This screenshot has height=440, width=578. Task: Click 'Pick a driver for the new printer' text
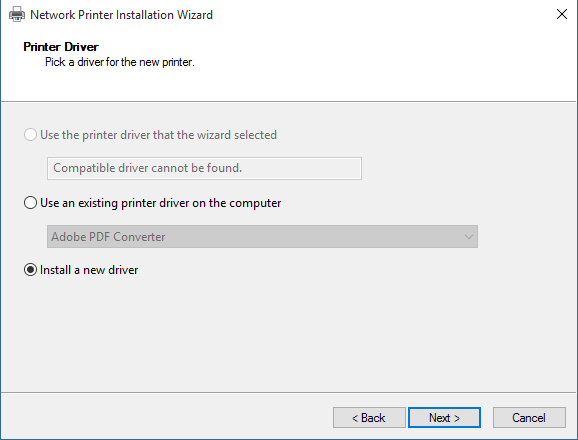coord(120,62)
